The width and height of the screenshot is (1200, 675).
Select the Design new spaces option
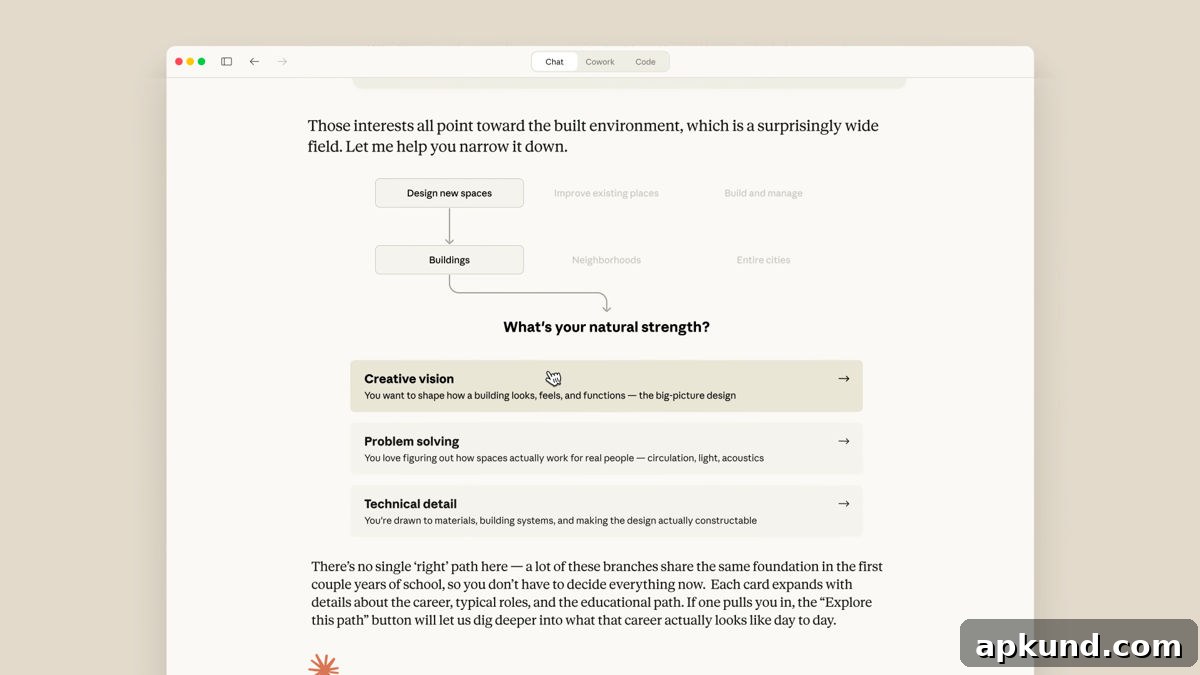pyautogui.click(x=449, y=193)
